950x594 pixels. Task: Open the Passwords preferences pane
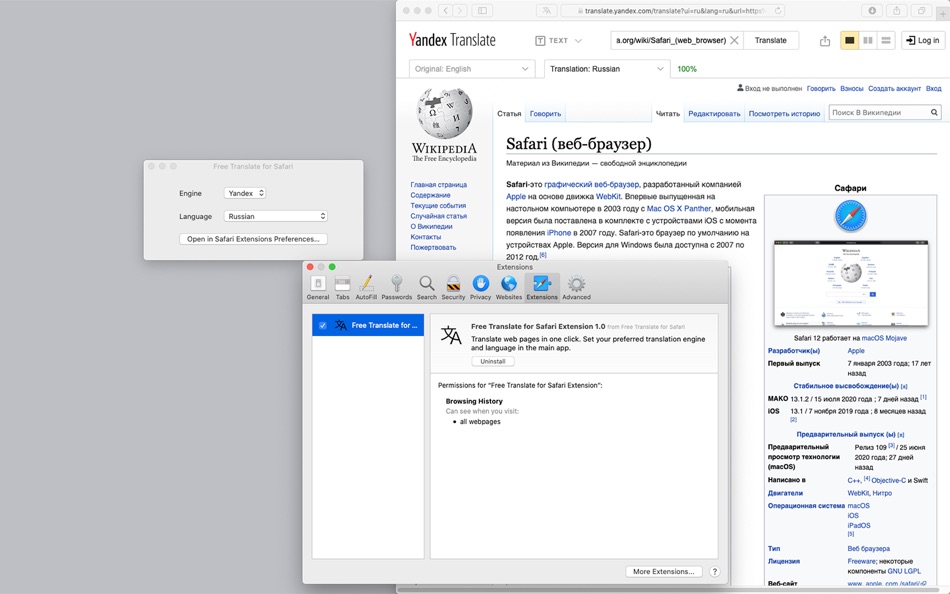pos(396,287)
